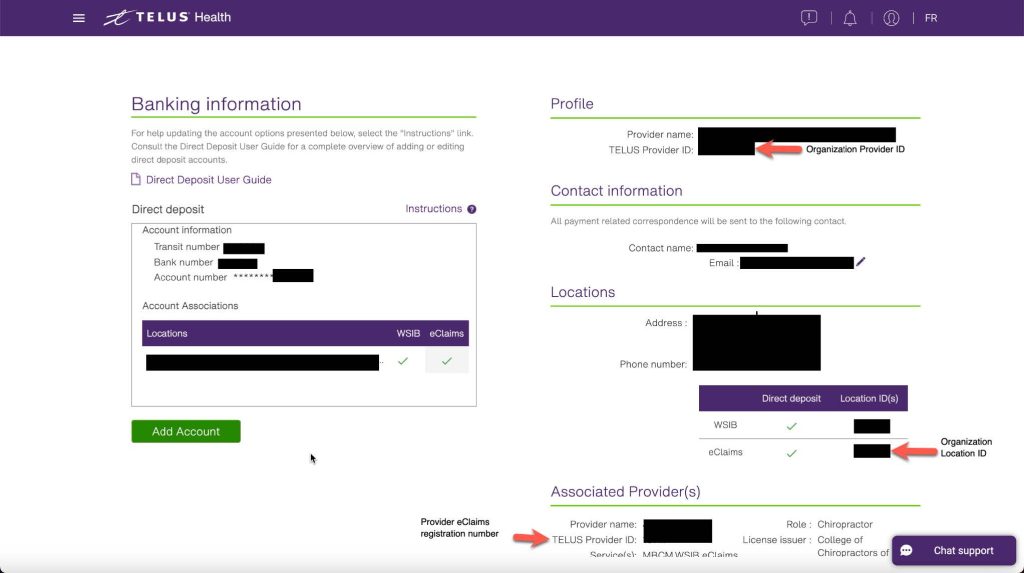This screenshot has height=573, width=1024.
Task: Click the Bank number label
Action: pos(184,262)
